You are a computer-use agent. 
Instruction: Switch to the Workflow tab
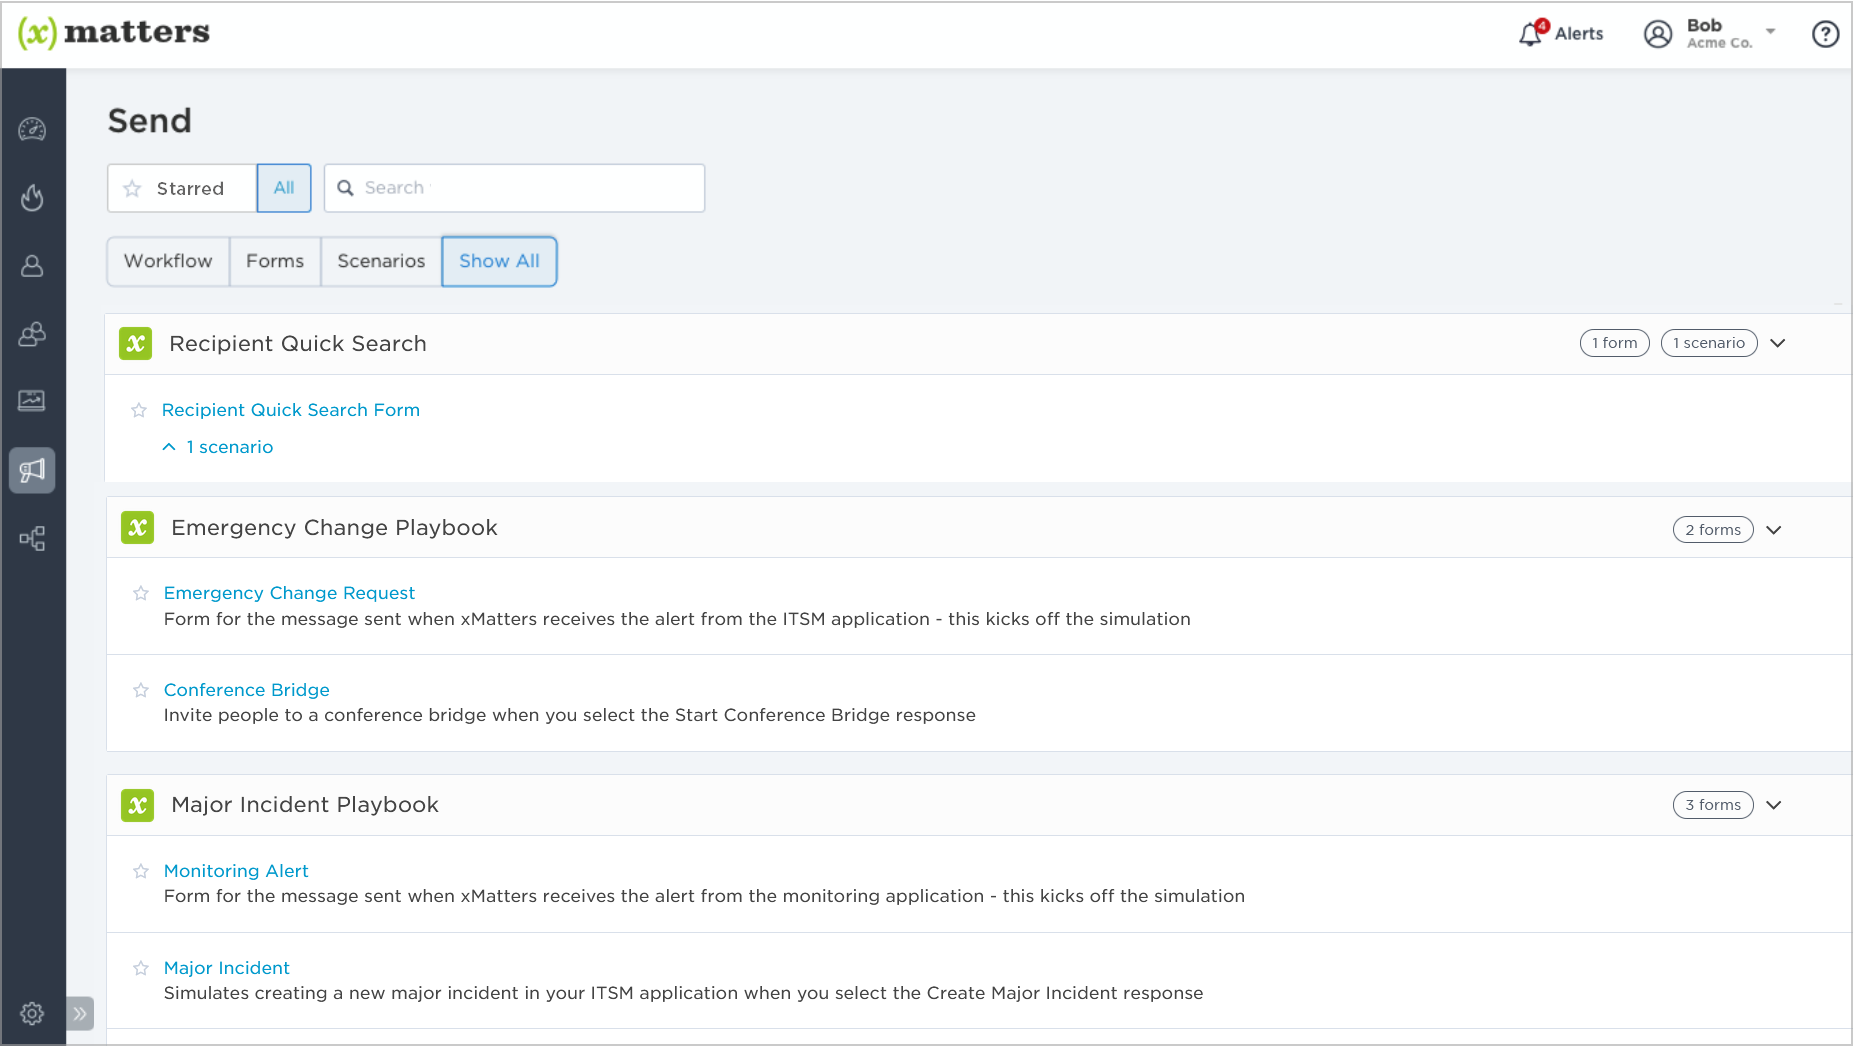point(168,261)
